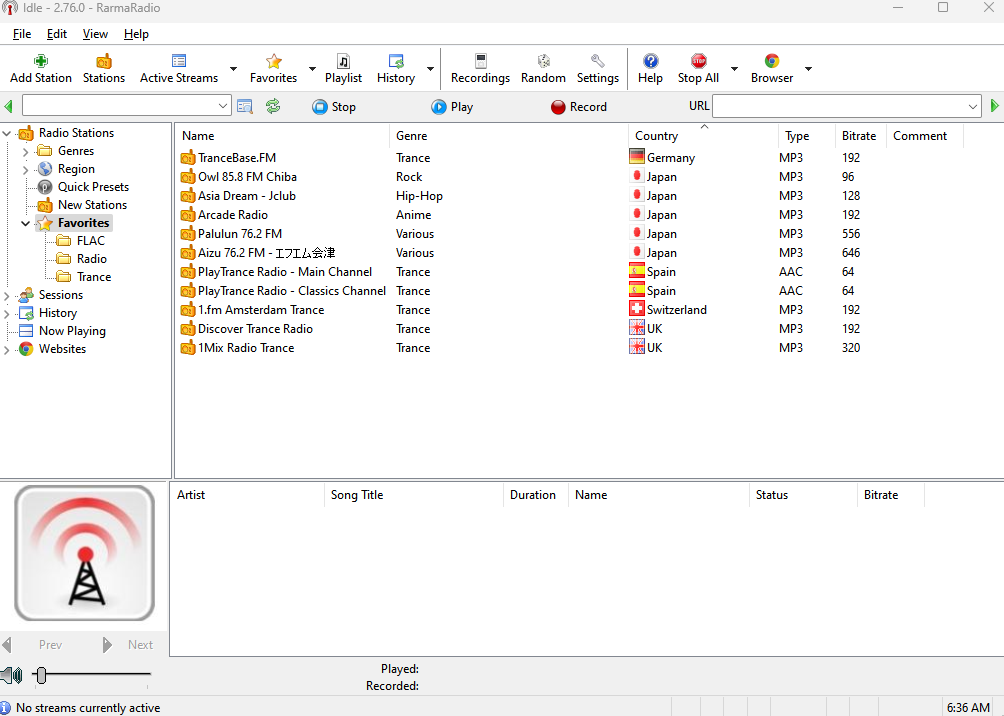Select the FLAC favorites folder

(90, 241)
